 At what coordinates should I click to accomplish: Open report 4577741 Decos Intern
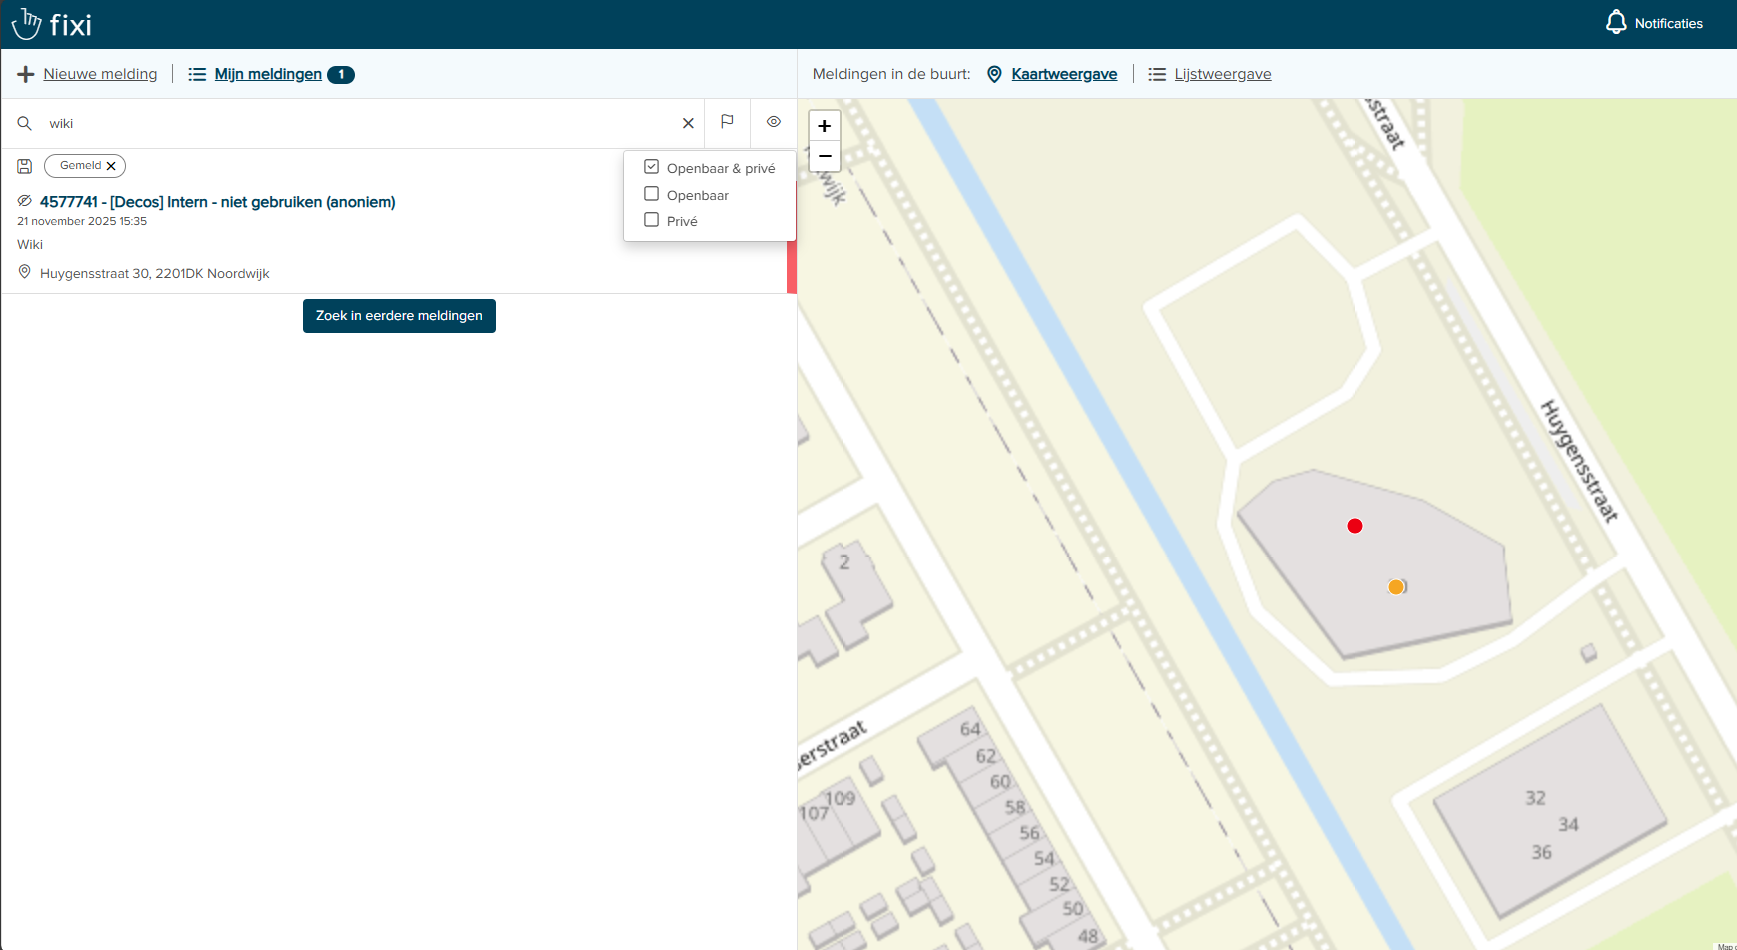(x=217, y=202)
